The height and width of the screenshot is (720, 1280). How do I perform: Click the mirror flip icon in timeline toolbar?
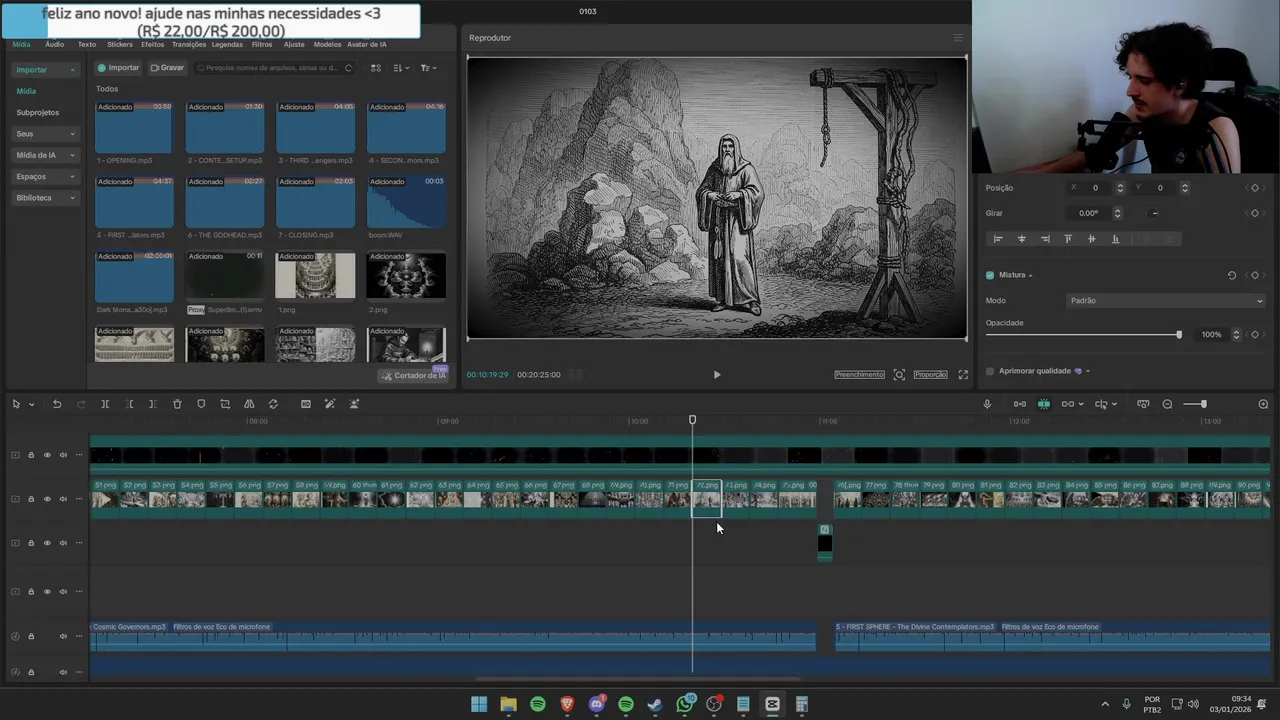[249, 404]
